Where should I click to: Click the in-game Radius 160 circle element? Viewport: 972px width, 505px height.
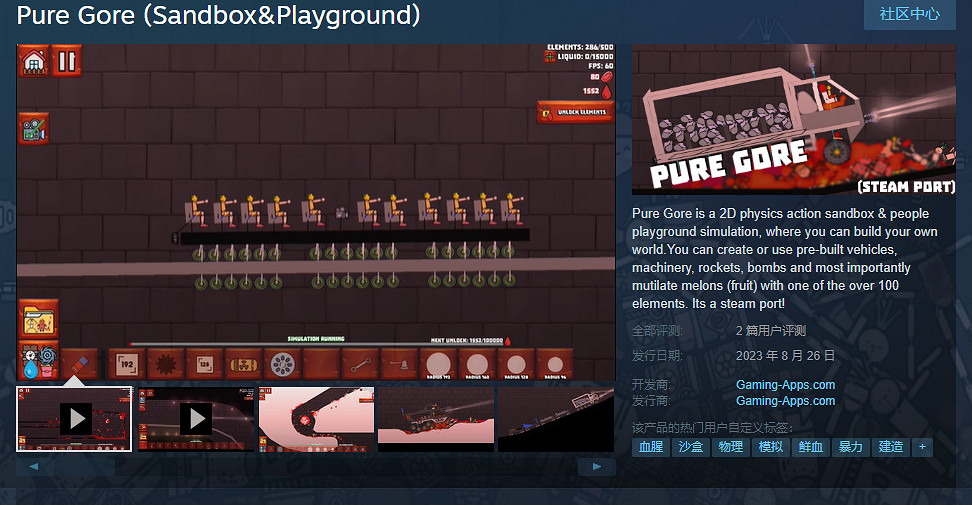477,364
